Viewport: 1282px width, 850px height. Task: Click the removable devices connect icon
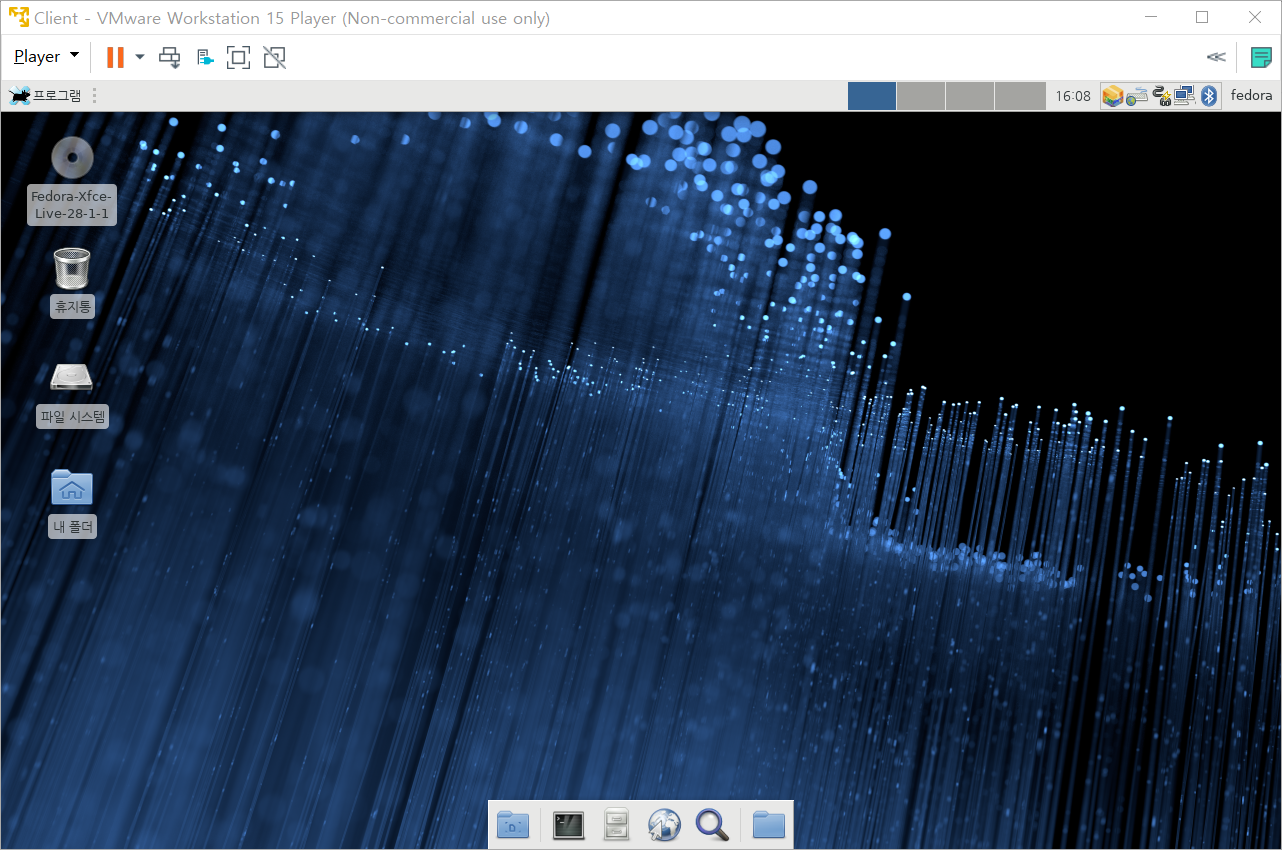pyautogui.click(x=205, y=57)
